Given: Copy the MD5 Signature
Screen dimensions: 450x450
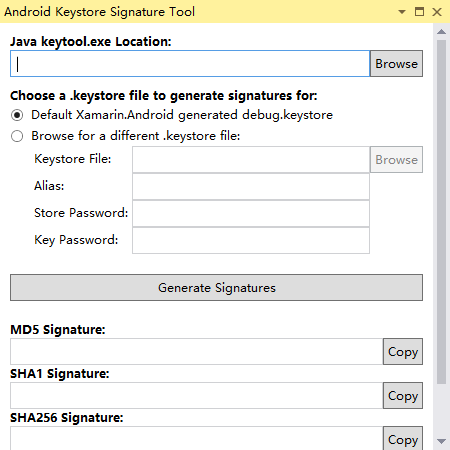Looking at the screenshot, I should 403,352.
